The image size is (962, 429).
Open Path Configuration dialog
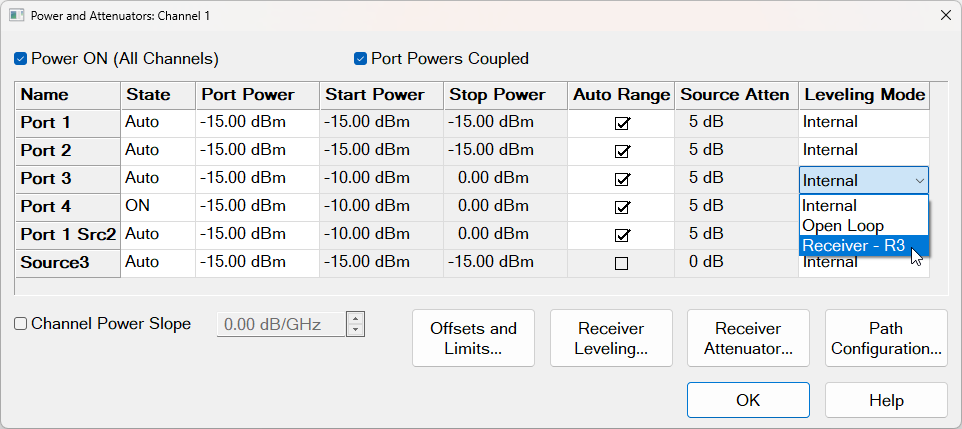(886, 338)
